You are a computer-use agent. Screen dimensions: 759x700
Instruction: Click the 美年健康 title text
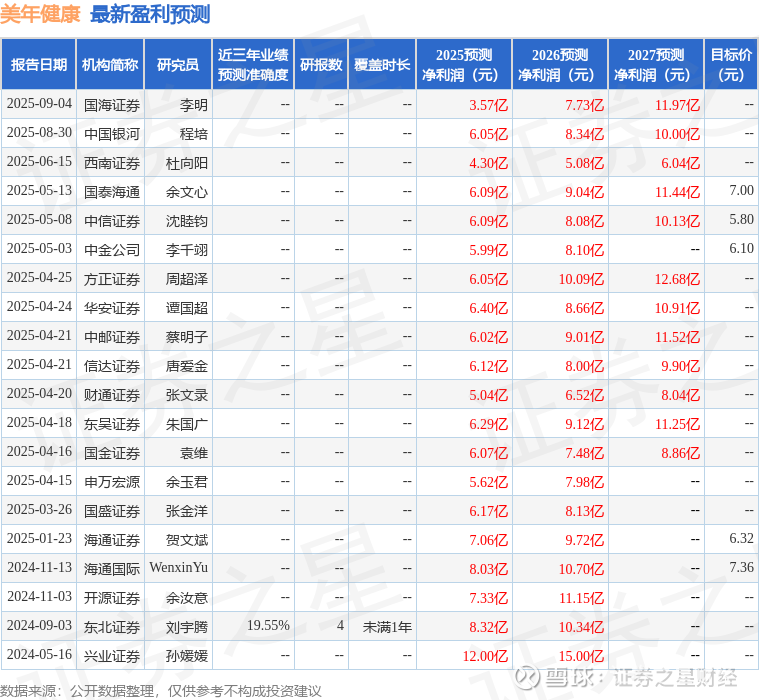40,14
